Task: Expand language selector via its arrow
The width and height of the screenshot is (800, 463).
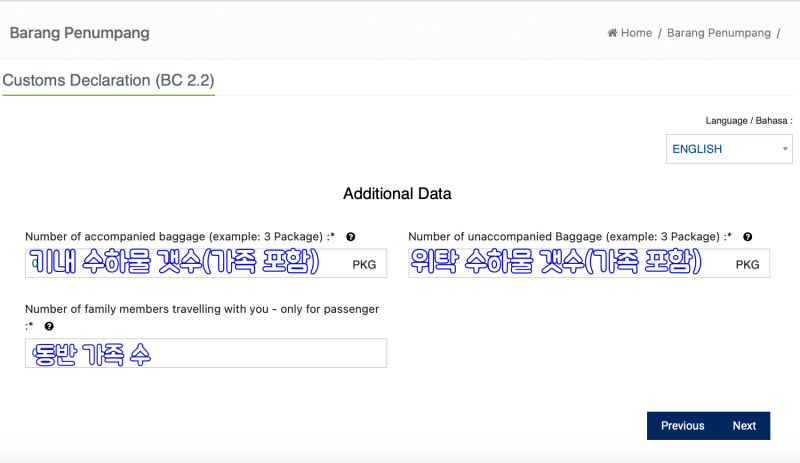Action: point(785,149)
